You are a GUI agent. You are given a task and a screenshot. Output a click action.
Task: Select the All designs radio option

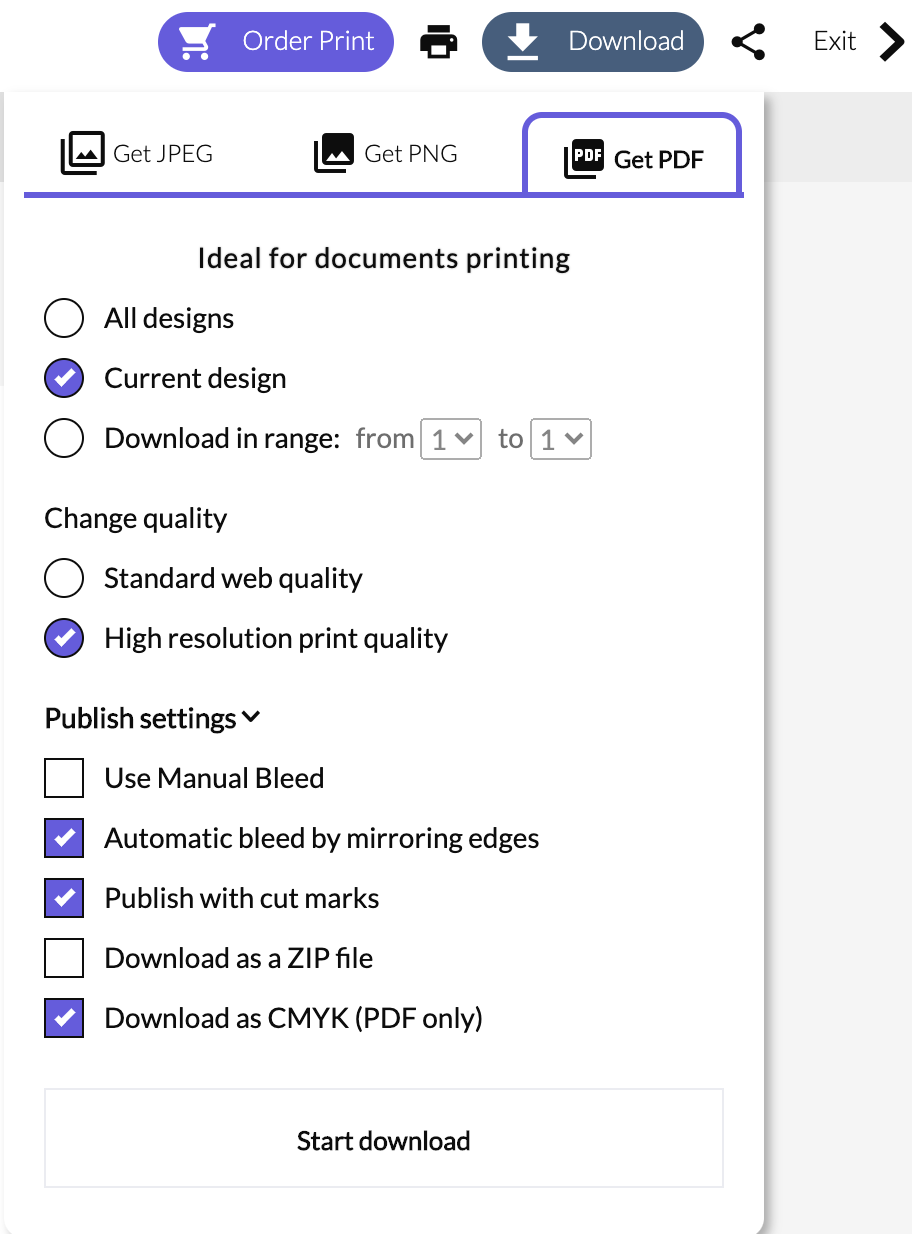click(x=64, y=319)
